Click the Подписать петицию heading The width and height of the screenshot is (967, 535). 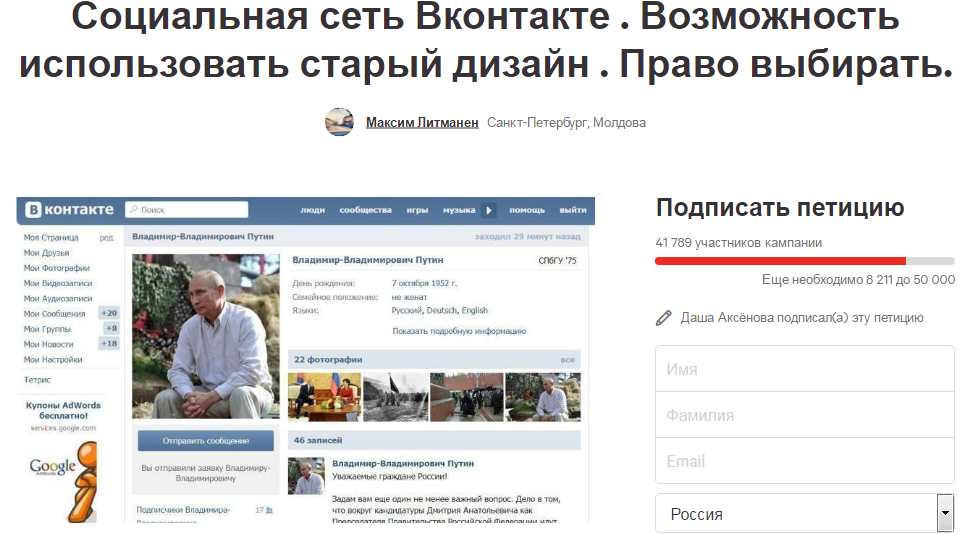[780, 208]
